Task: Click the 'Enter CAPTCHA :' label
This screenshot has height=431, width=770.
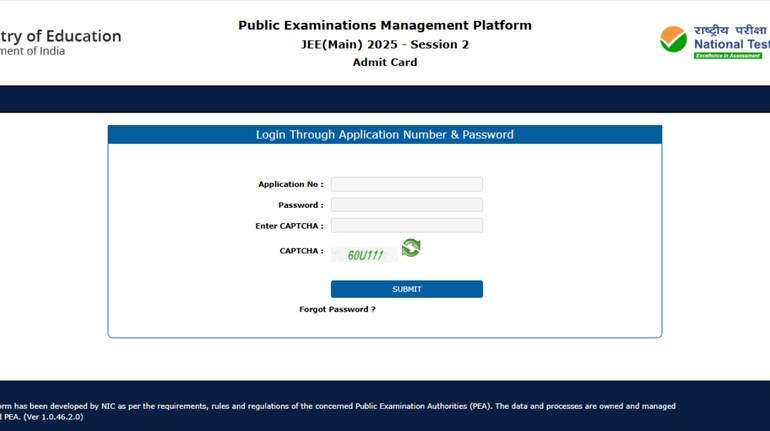Action: pyautogui.click(x=289, y=226)
